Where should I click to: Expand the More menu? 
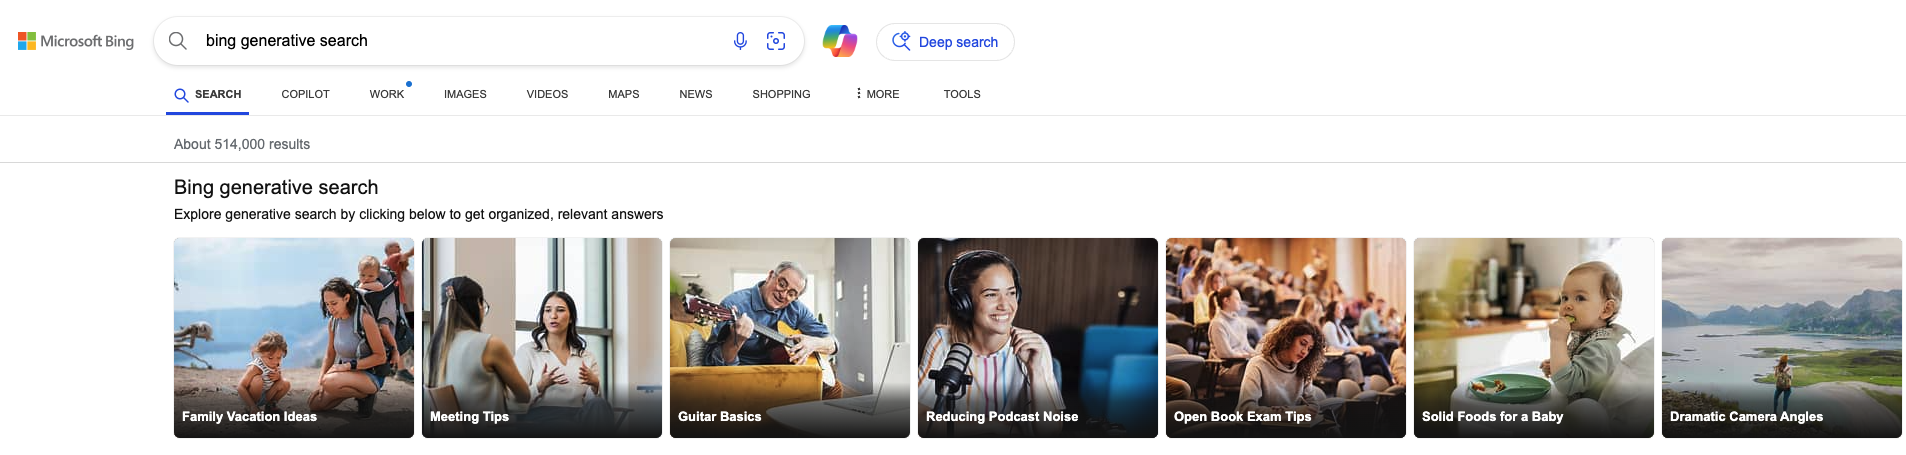[877, 94]
